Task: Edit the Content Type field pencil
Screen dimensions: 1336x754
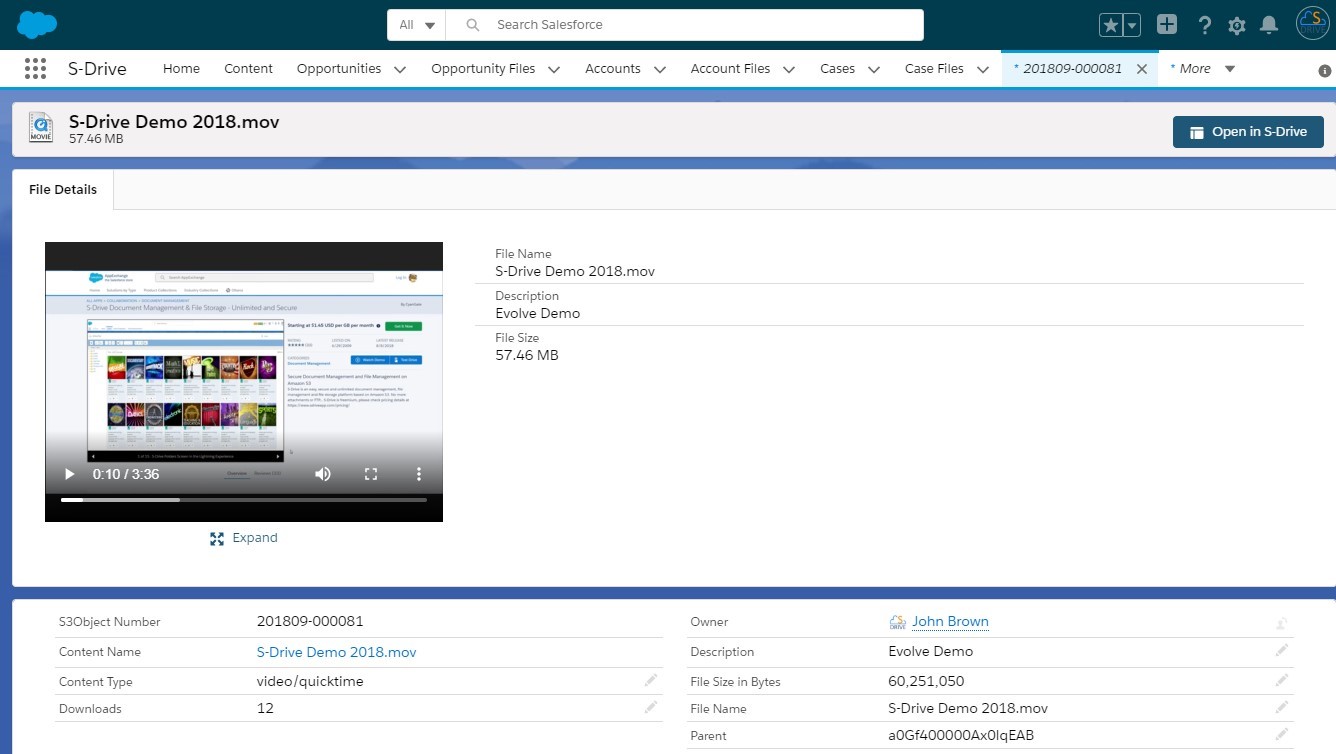Action: pyautogui.click(x=651, y=680)
